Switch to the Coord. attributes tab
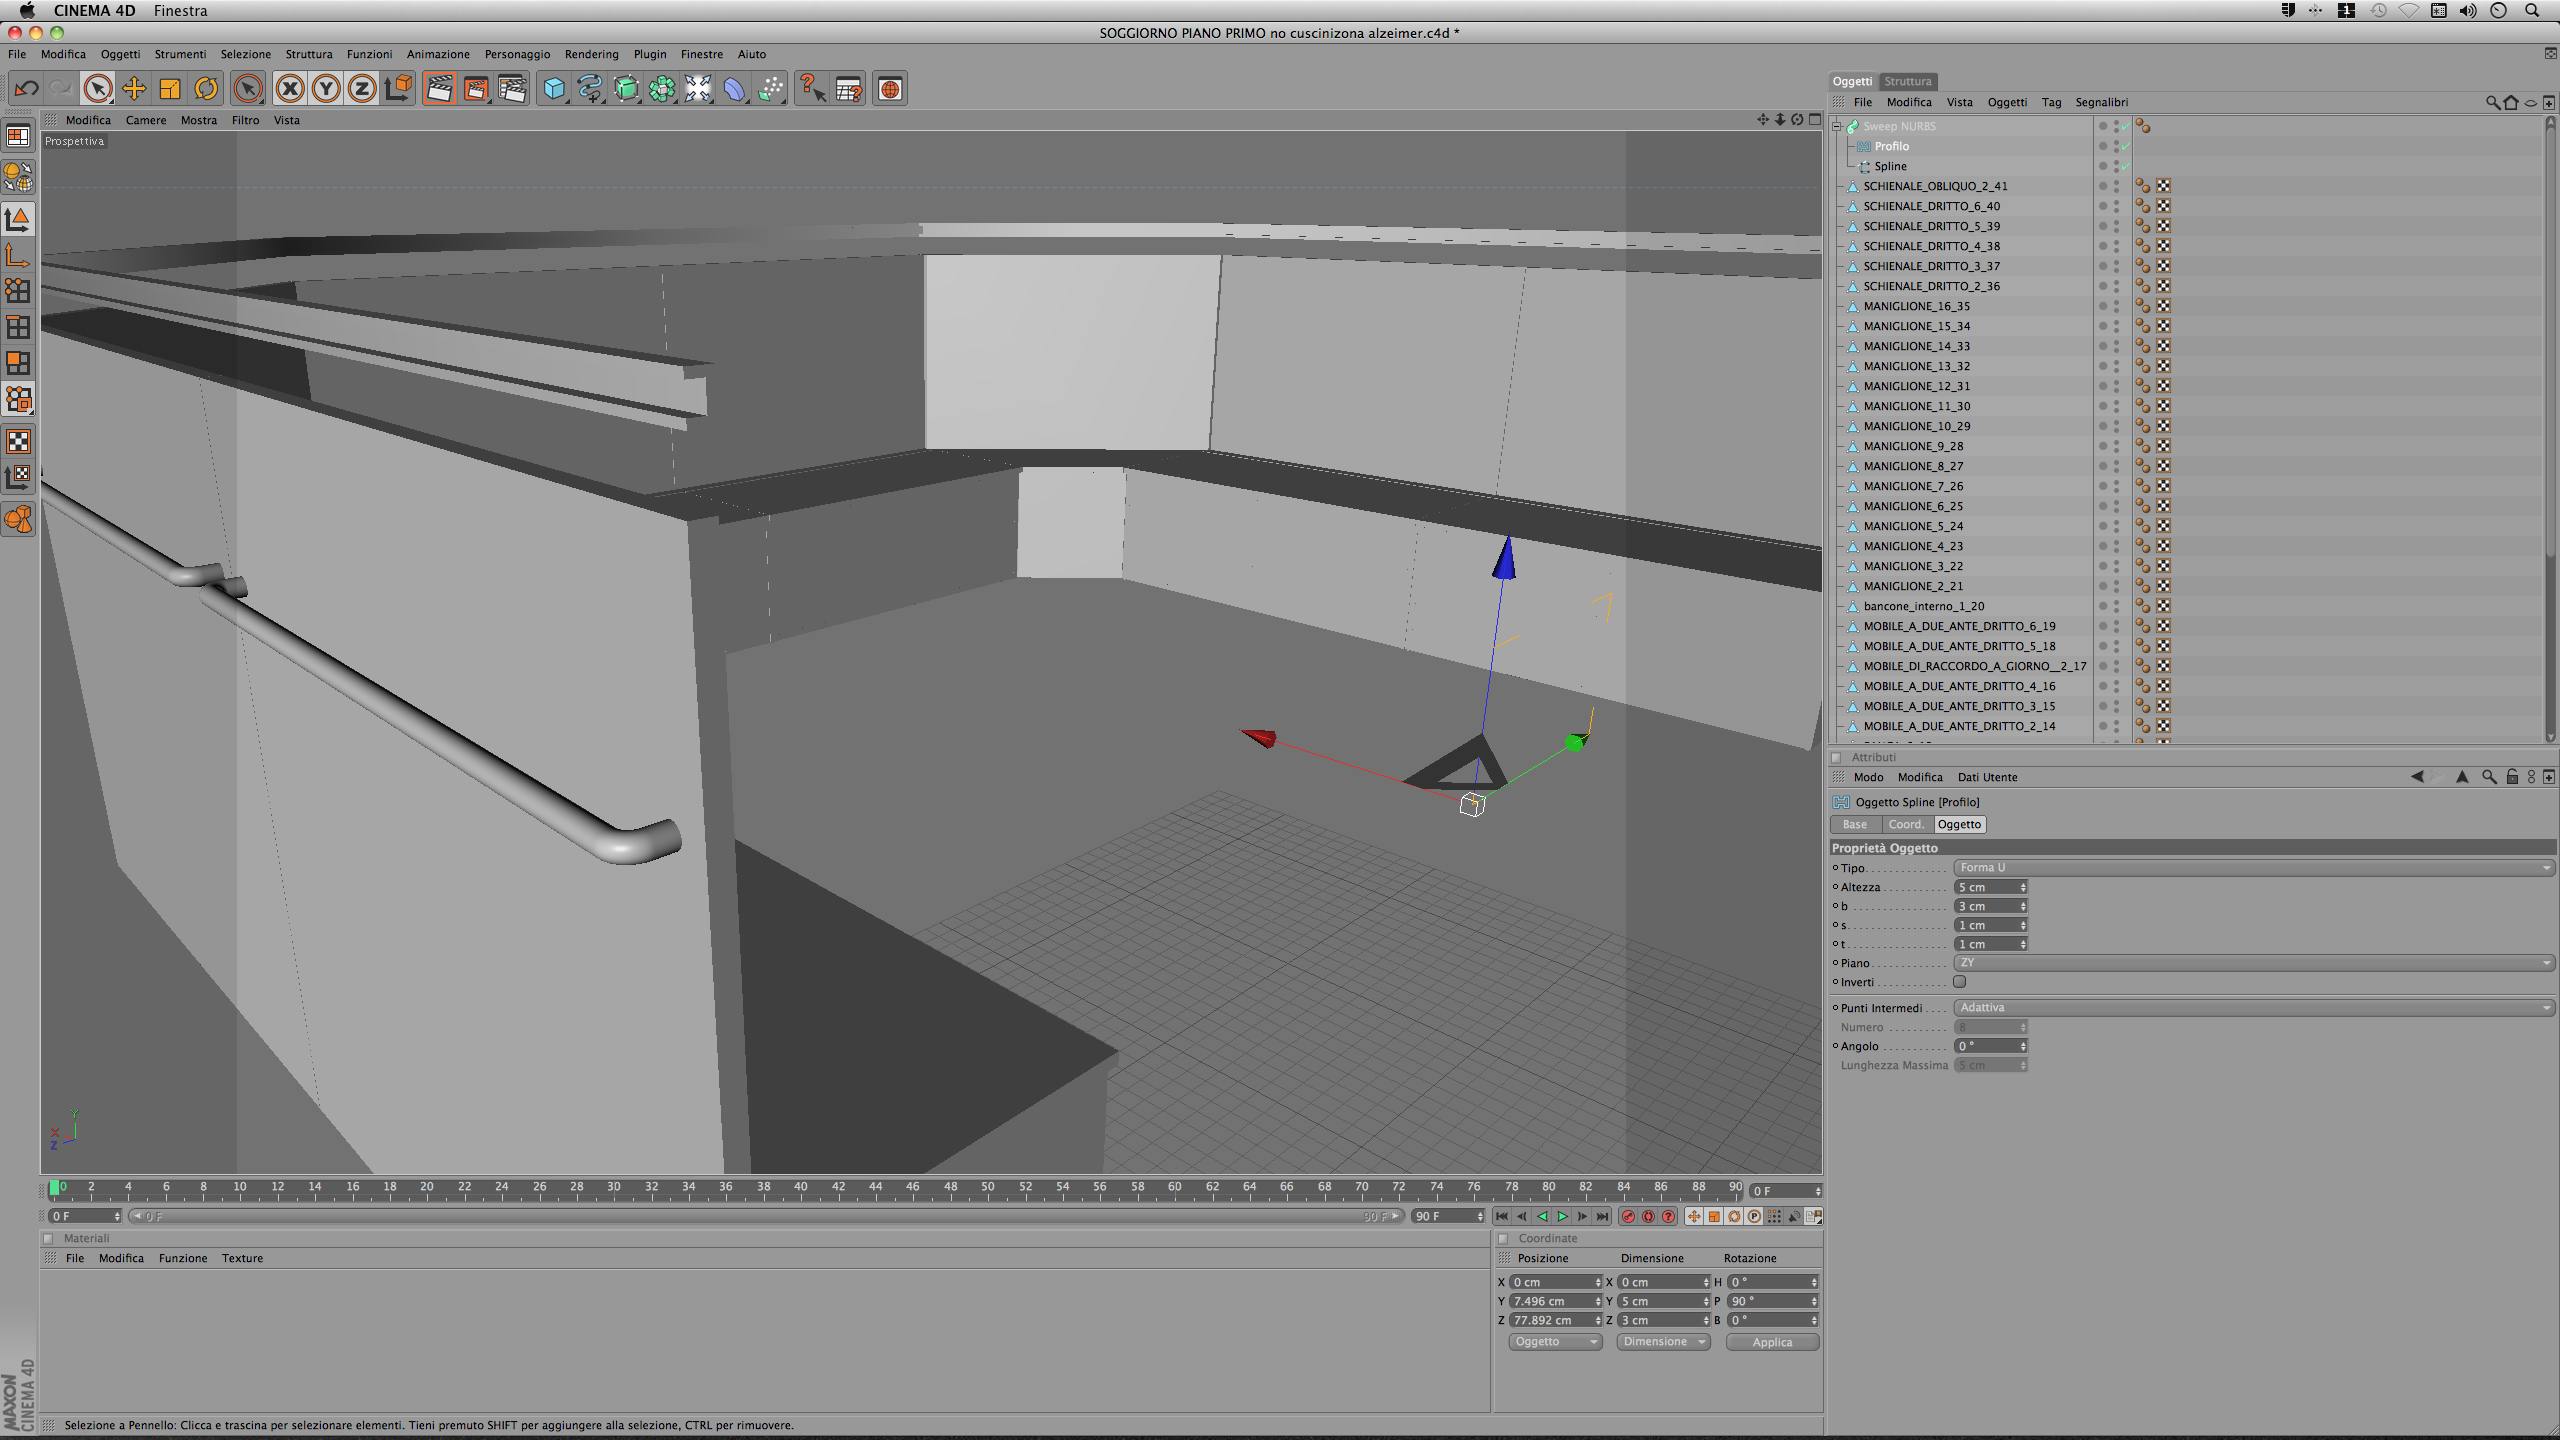The height and width of the screenshot is (1440, 2560). coord(1905,824)
